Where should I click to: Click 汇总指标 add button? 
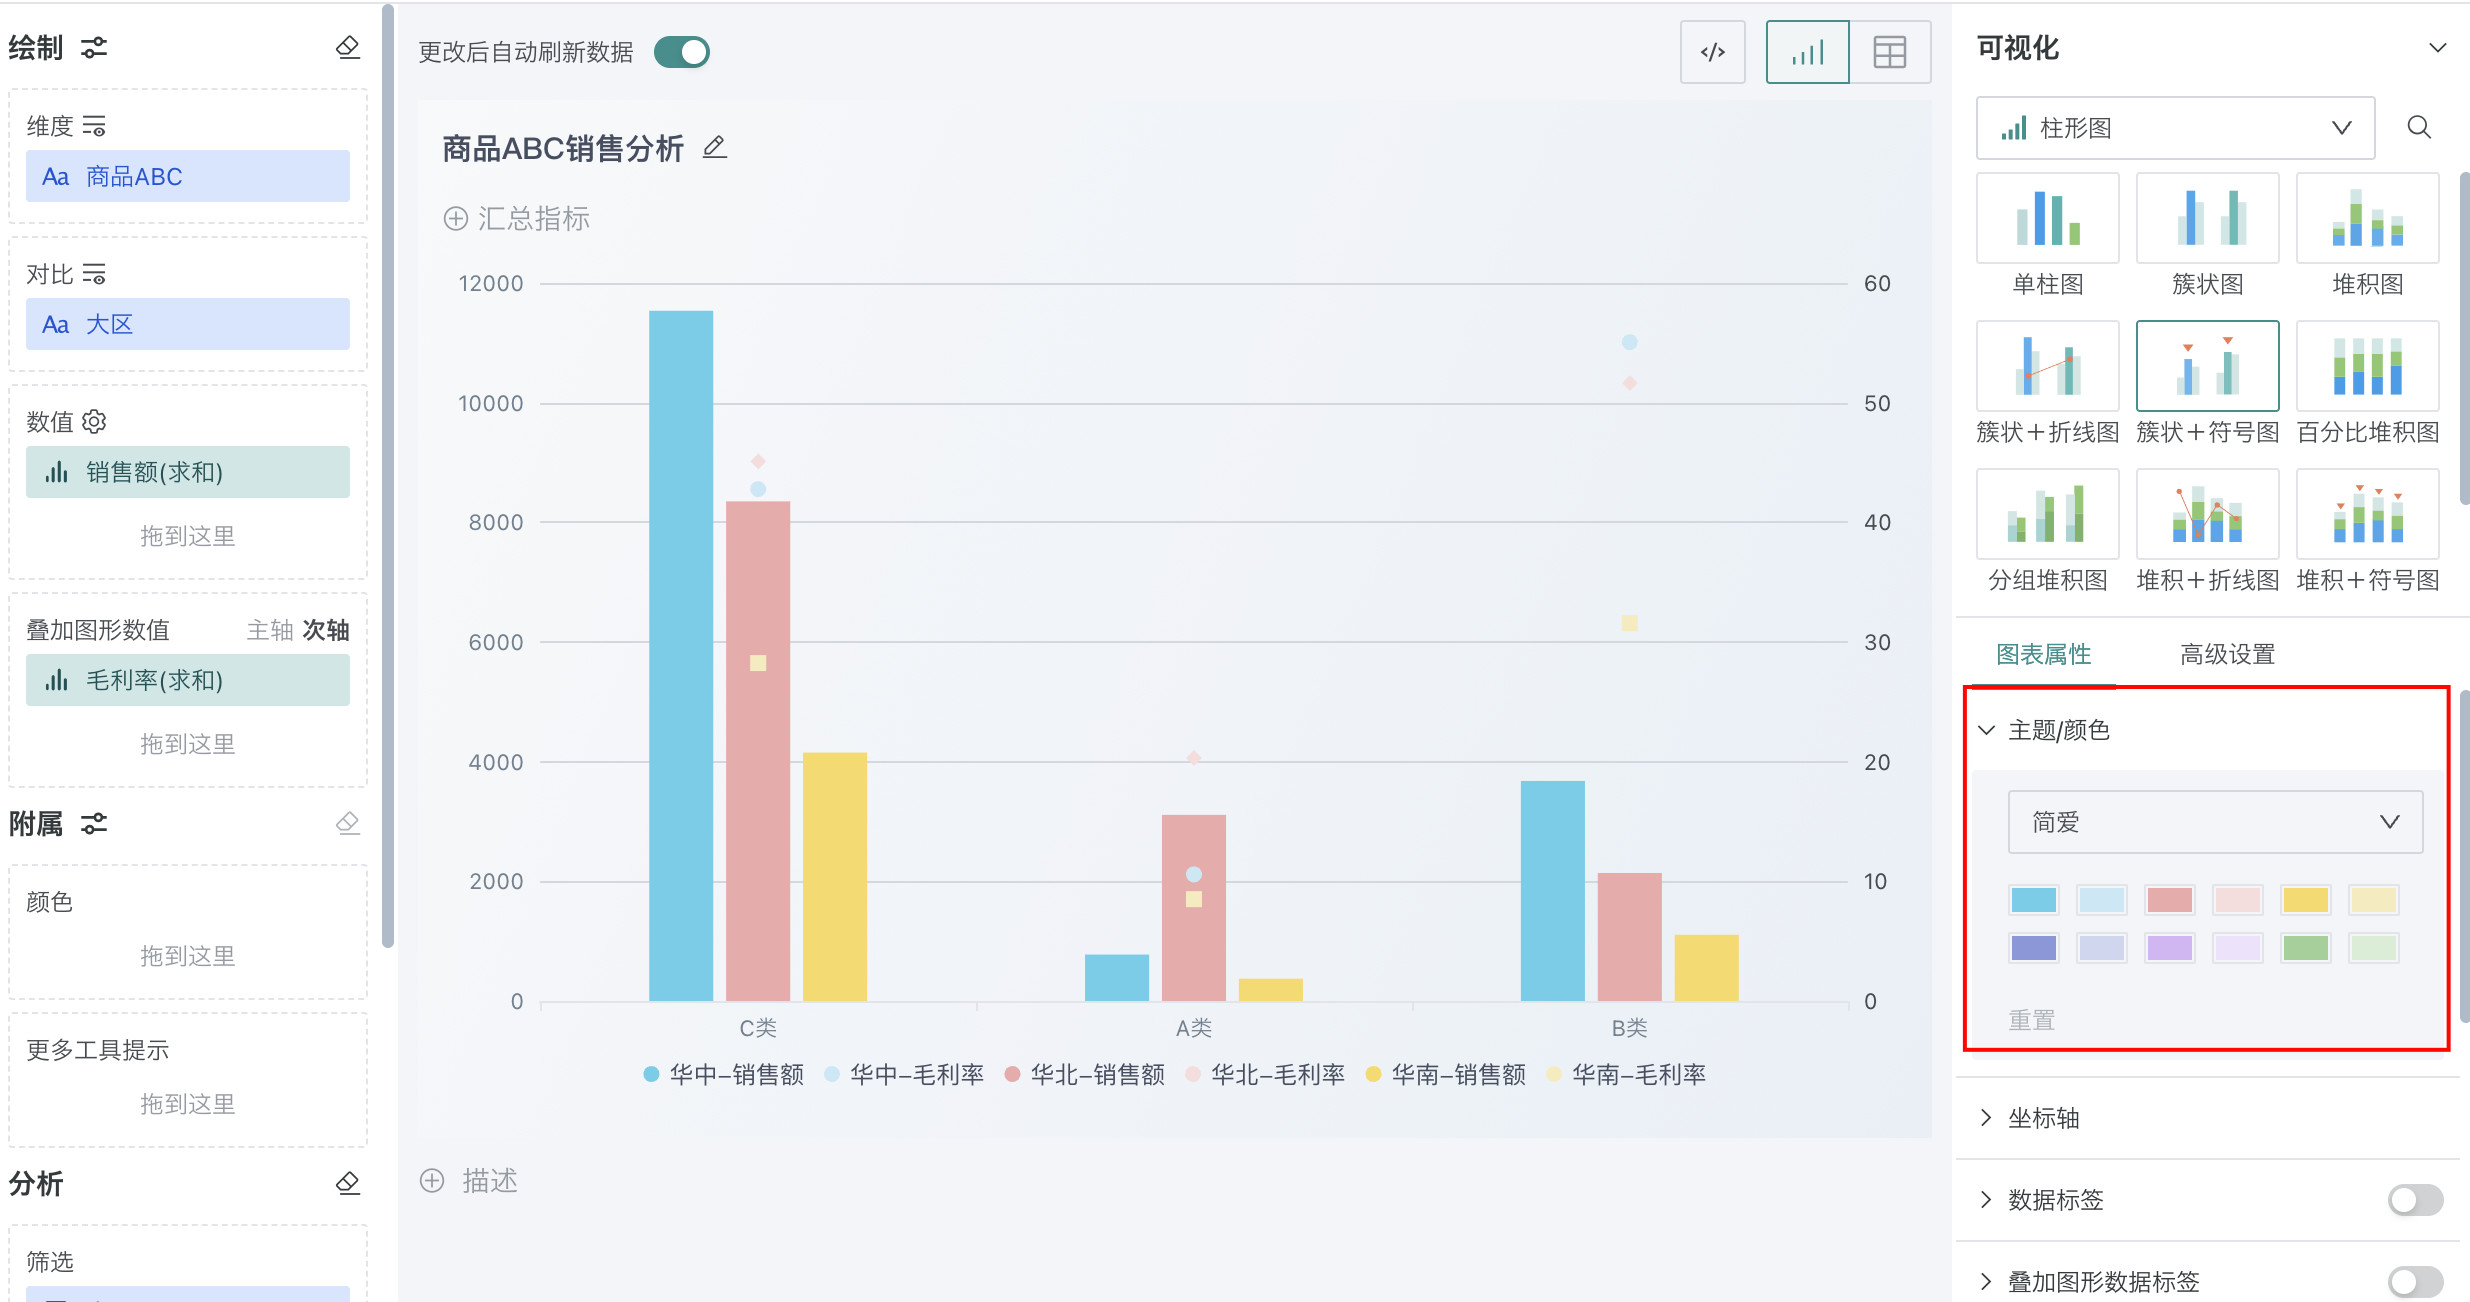[517, 219]
